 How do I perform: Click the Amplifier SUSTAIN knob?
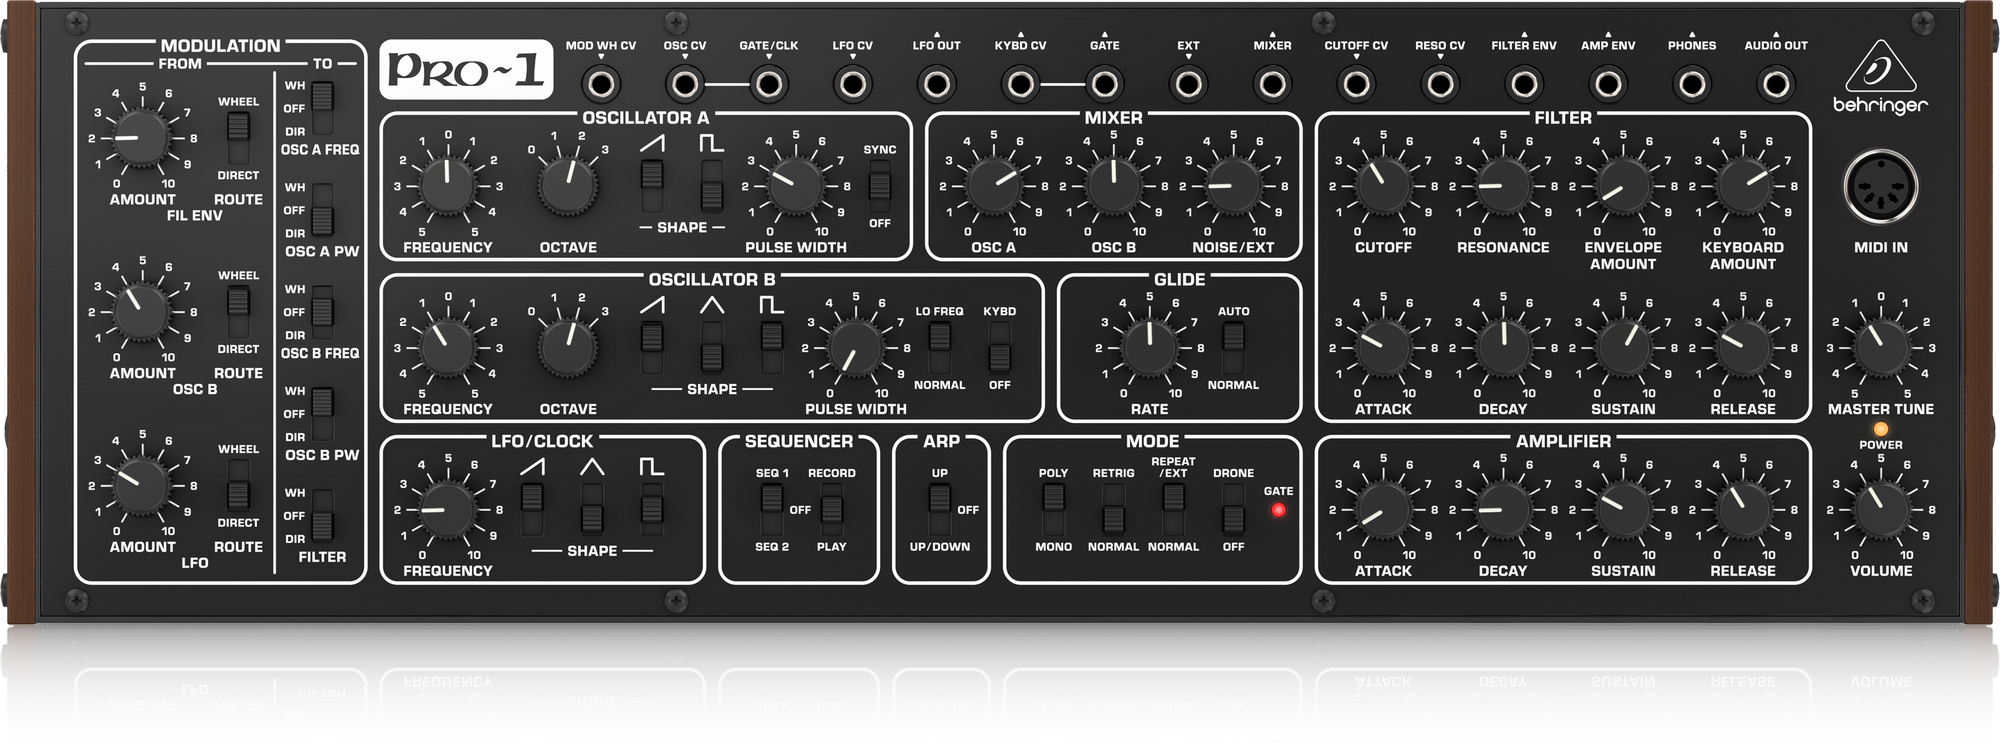pyautogui.click(x=1623, y=509)
